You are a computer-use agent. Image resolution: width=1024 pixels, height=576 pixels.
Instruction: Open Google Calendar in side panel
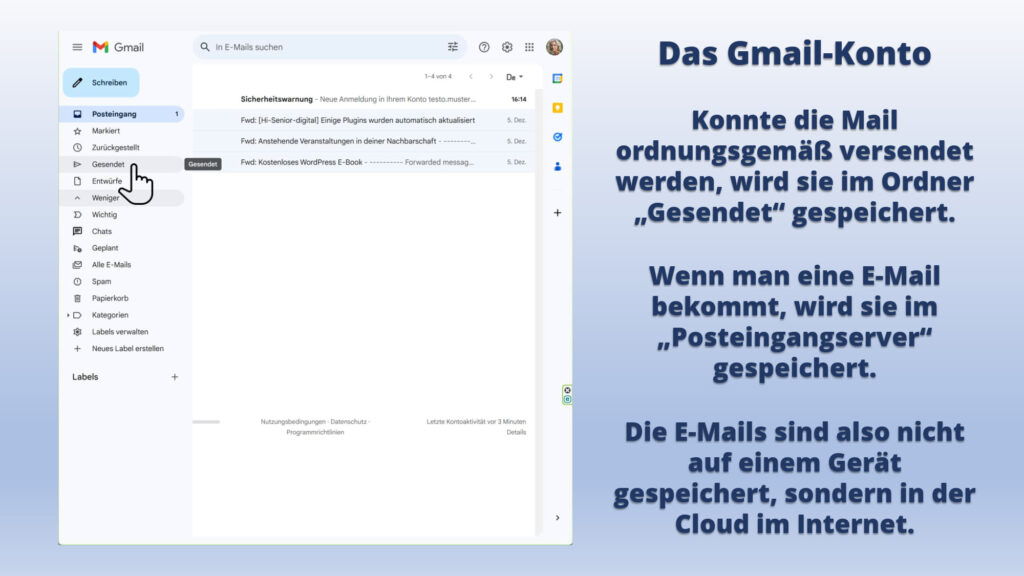click(557, 79)
